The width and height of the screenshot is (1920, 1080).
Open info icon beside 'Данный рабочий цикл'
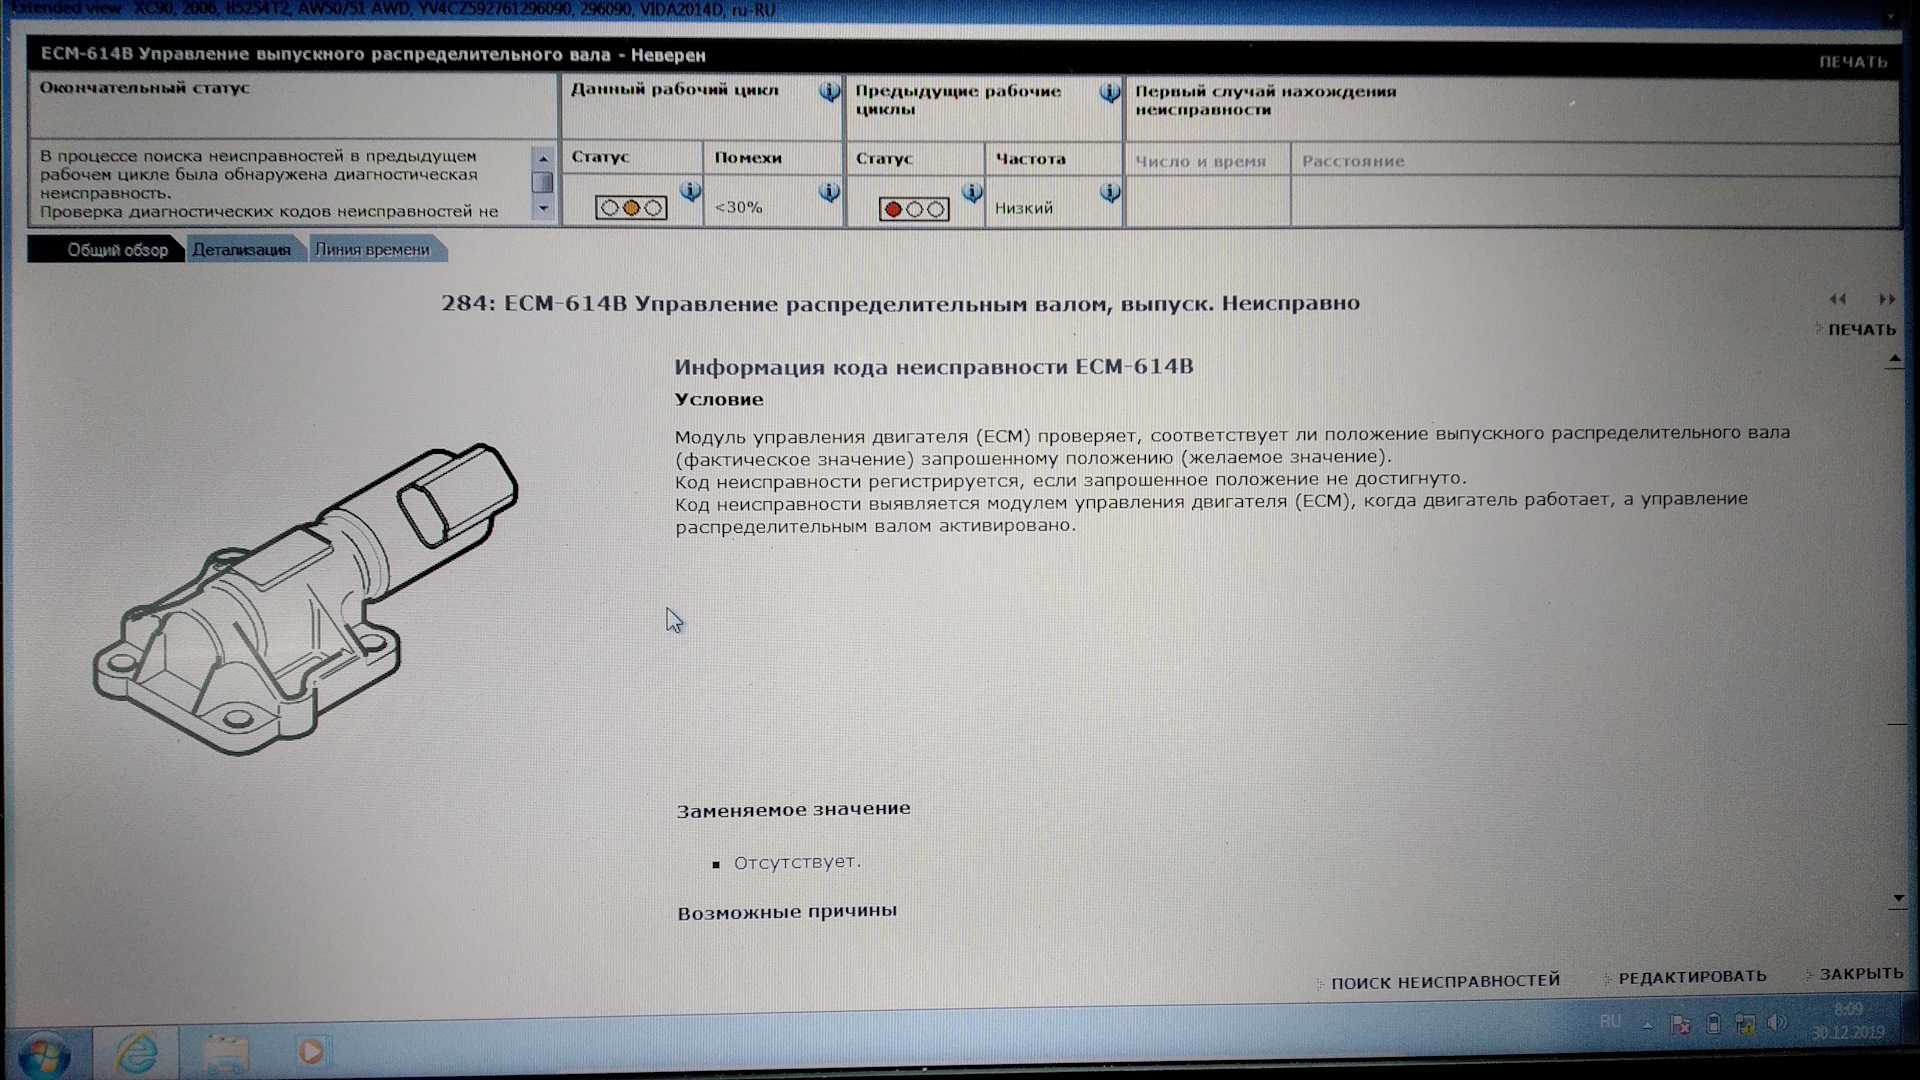829,92
